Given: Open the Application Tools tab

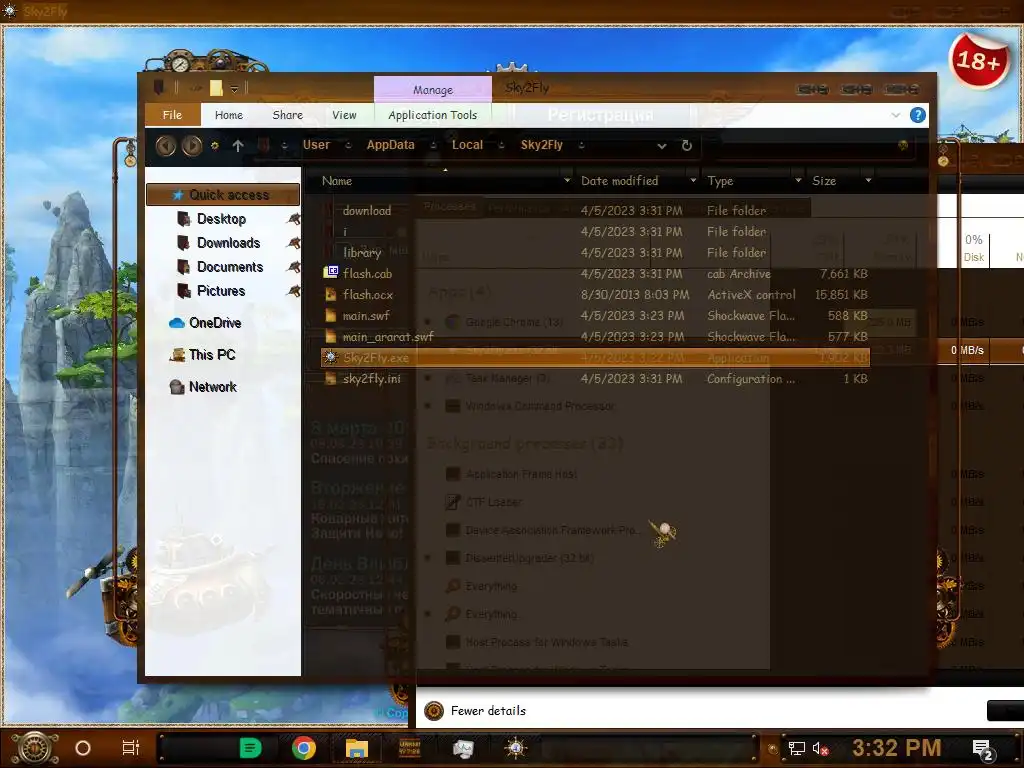Looking at the screenshot, I should [x=432, y=115].
